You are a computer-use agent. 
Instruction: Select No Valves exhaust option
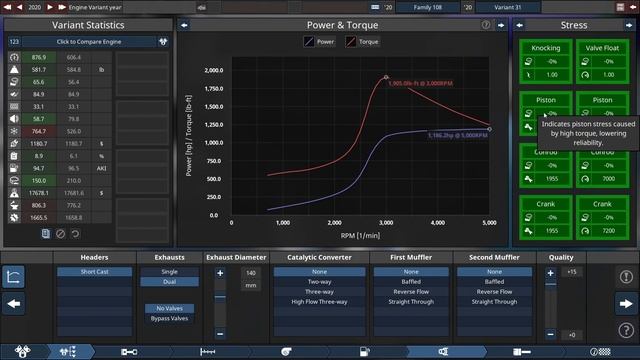coord(169,308)
